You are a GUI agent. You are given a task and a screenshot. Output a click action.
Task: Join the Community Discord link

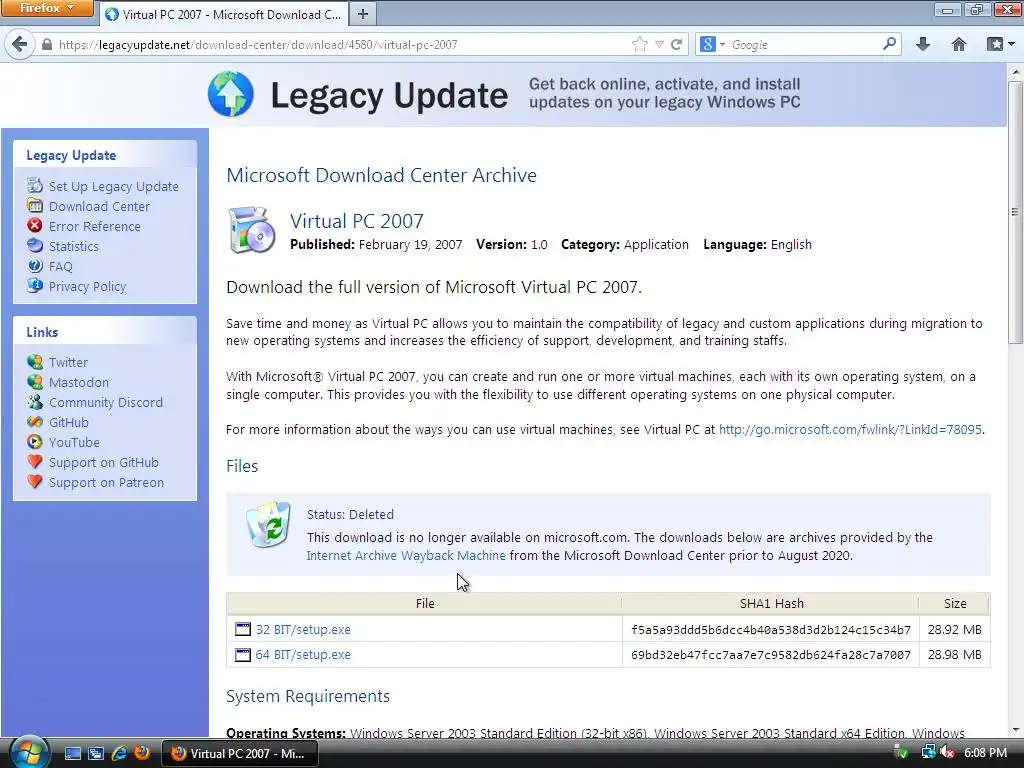click(106, 402)
